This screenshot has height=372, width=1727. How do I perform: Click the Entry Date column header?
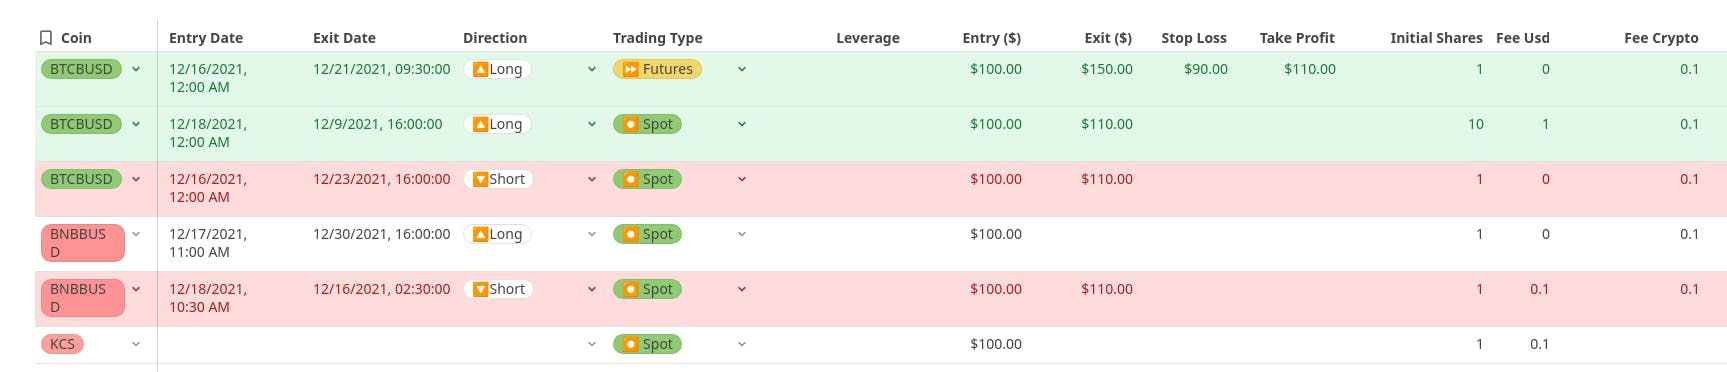206,38
